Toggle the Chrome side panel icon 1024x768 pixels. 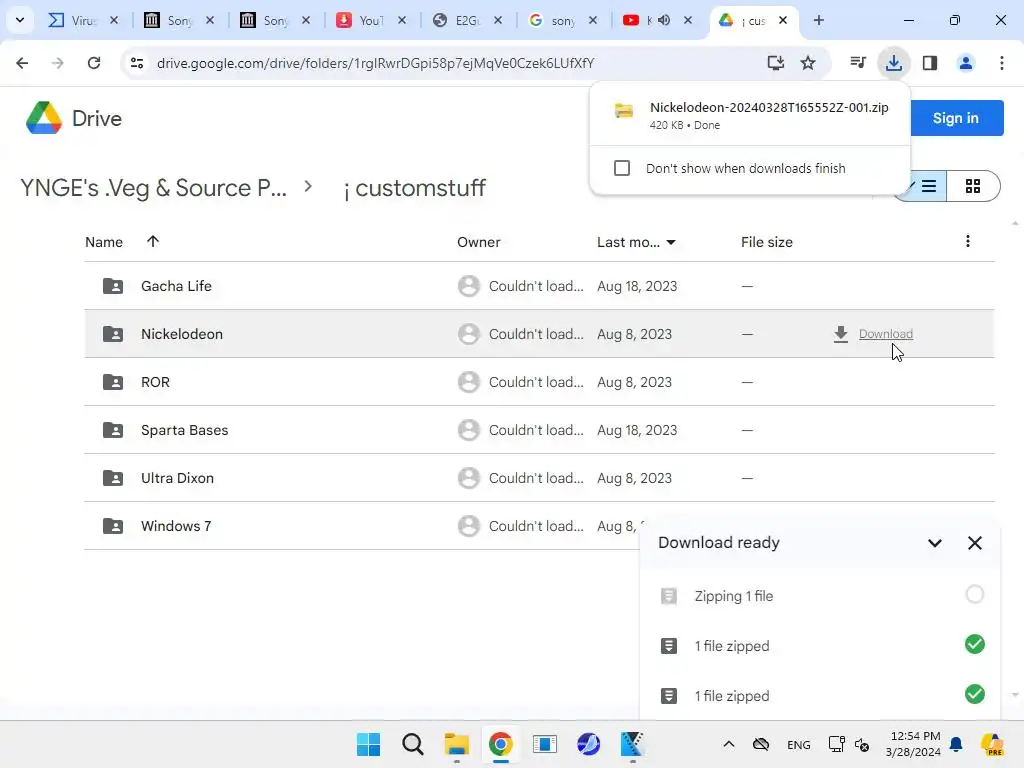pyautogui.click(x=929, y=63)
